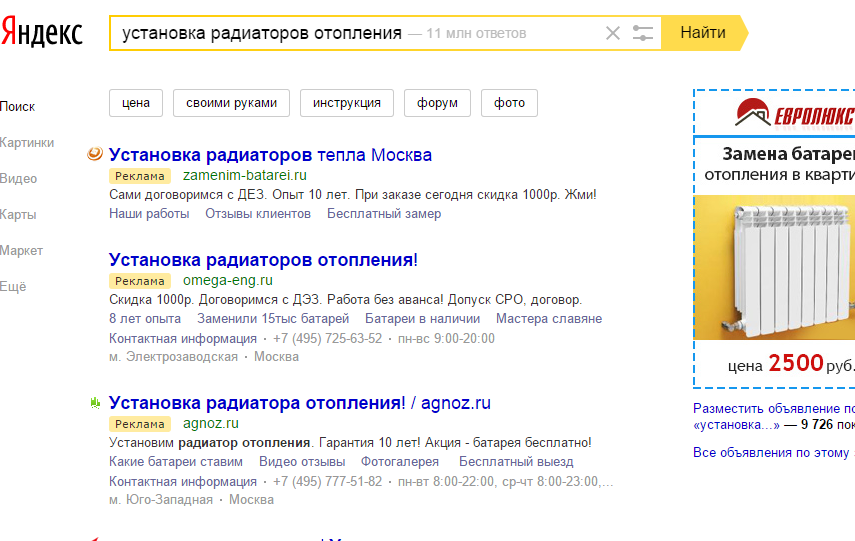Image resolution: width=855 pixels, height=541 pixels.
Task: Open Бесплатный выезд sitelink
Action: pyautogui.click(x=516, y=461)
